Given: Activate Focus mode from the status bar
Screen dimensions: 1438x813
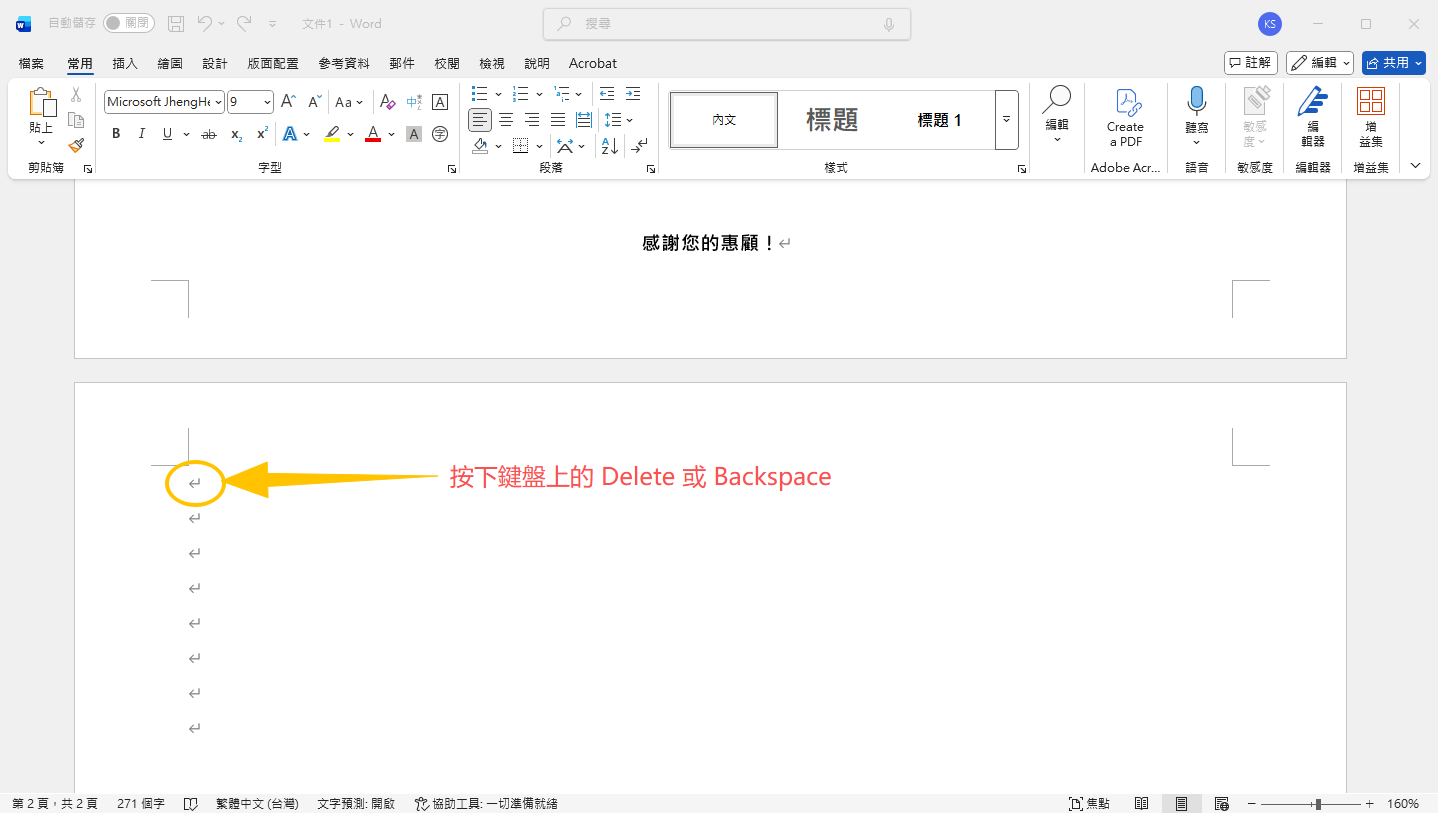Looking at the screenshot, I should (1089, 803).
